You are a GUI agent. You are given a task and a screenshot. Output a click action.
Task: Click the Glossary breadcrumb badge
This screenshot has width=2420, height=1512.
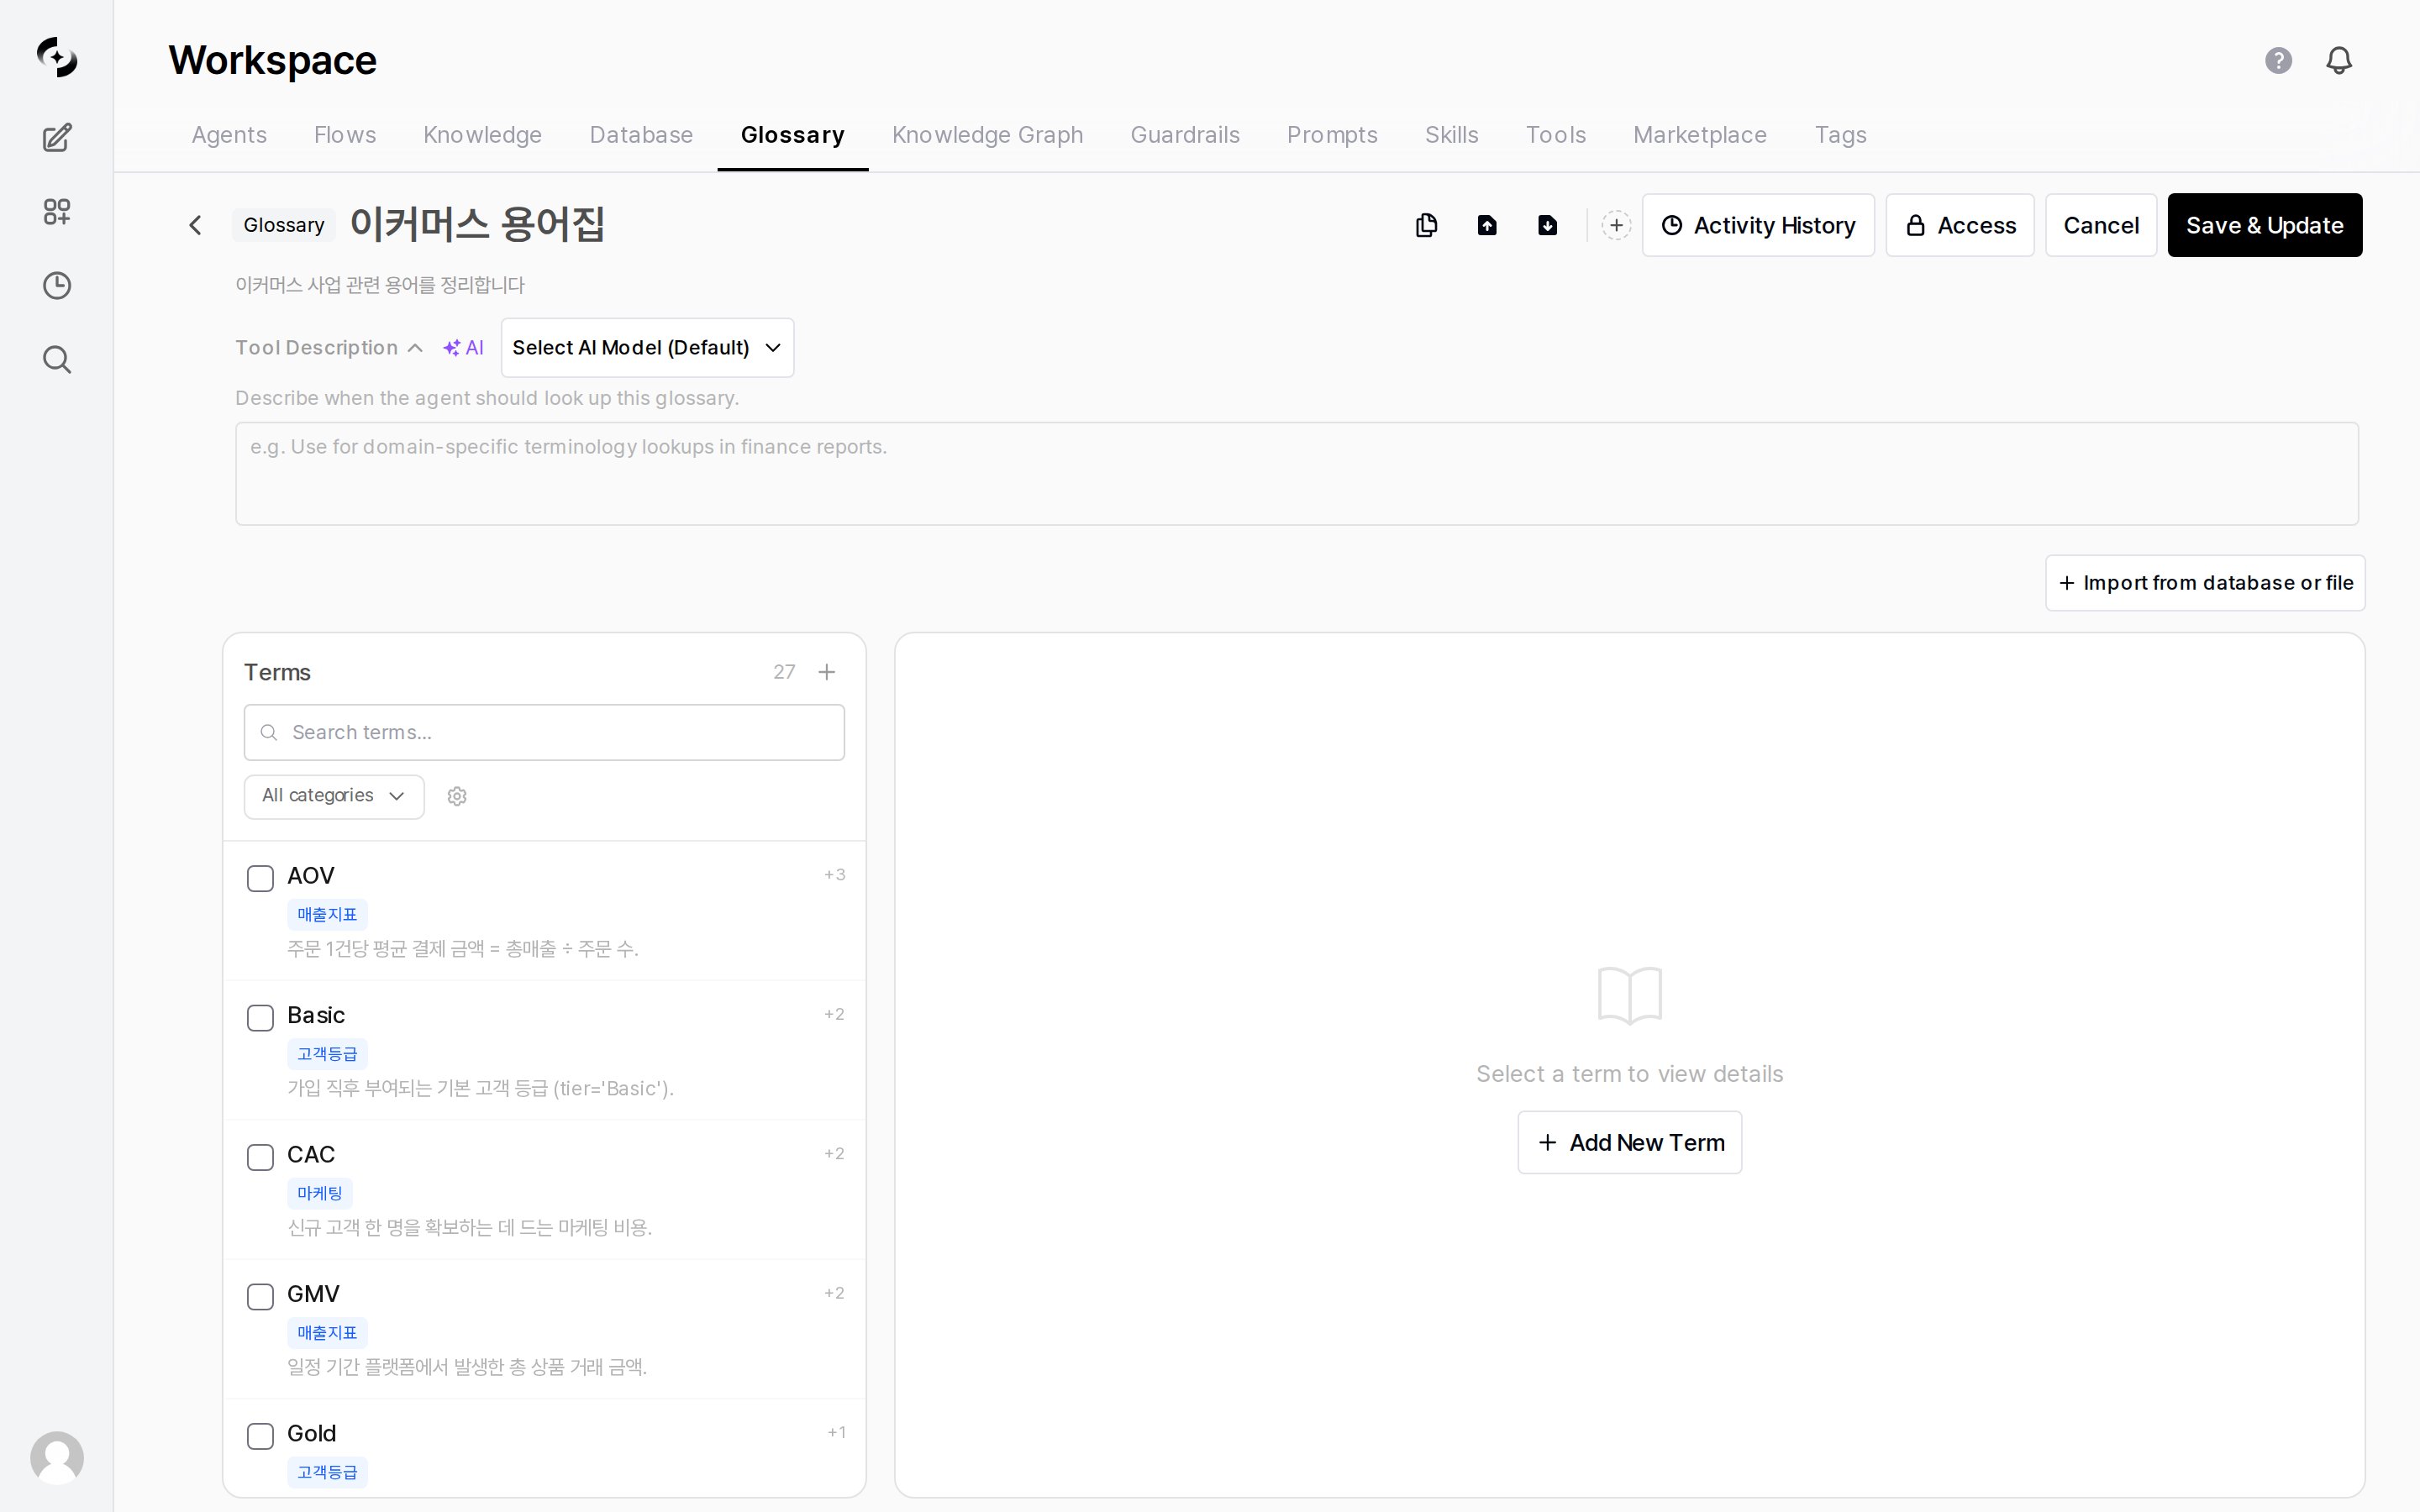pos(284,225)
